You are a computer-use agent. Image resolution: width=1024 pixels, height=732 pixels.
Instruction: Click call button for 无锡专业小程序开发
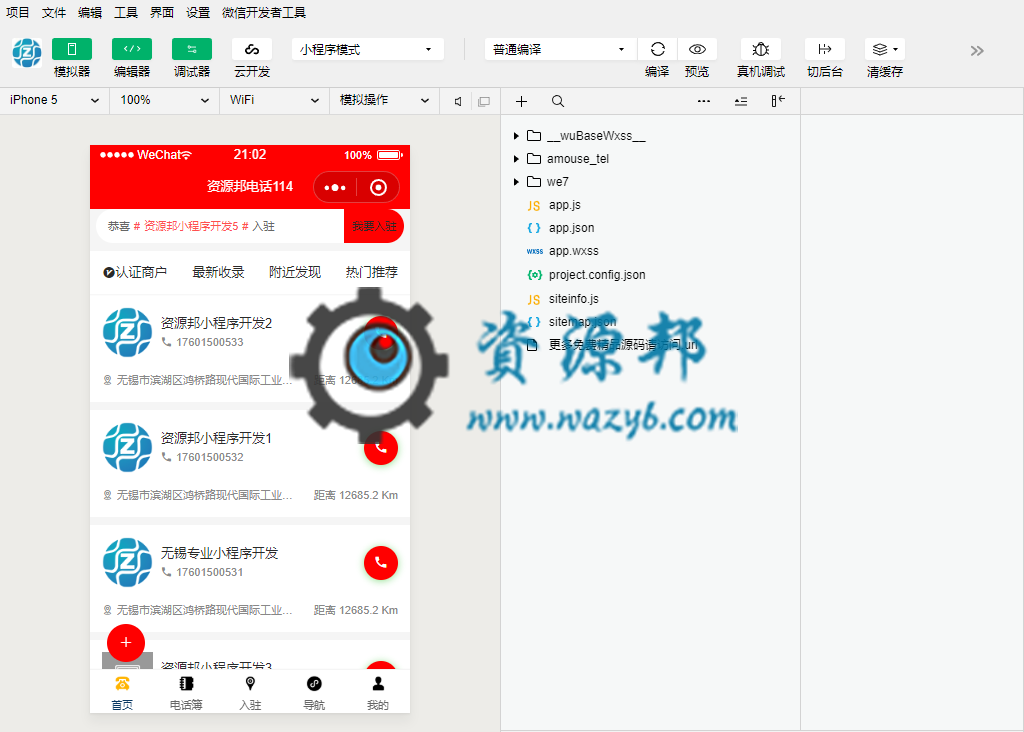(x=381, y=563)
